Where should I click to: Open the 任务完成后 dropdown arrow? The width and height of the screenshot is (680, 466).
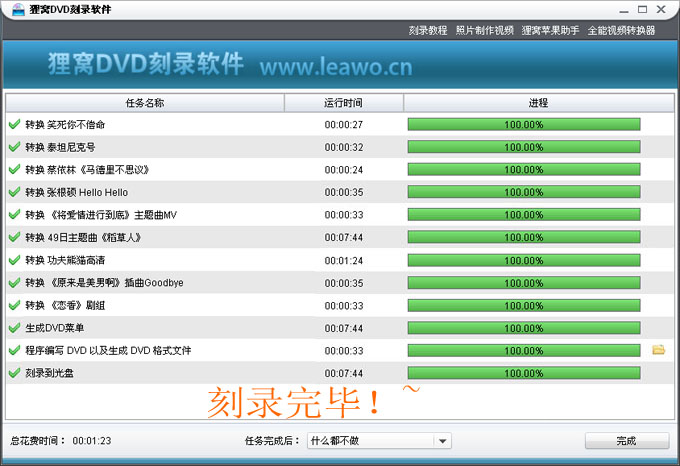pos(442,441)
